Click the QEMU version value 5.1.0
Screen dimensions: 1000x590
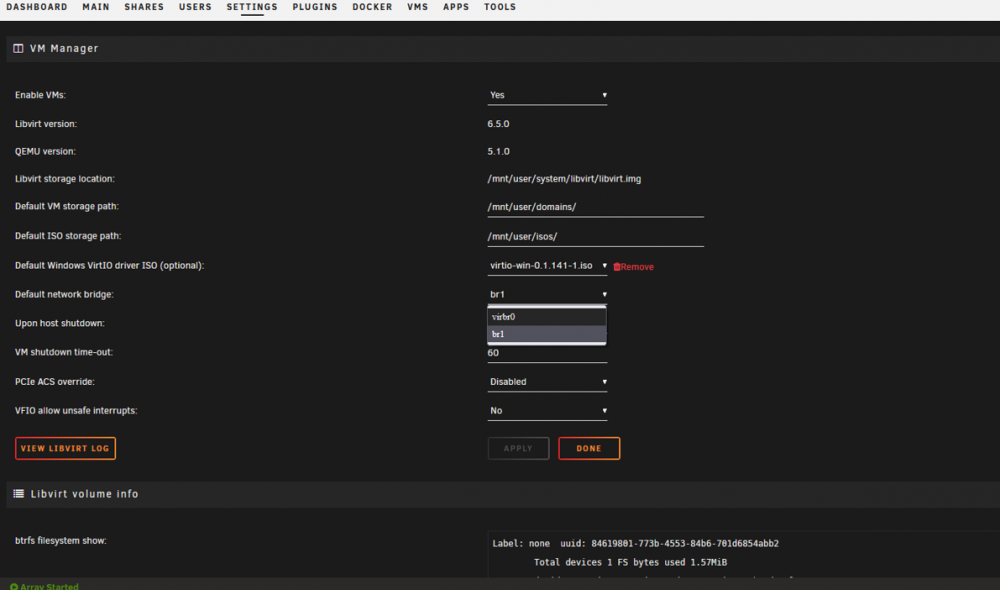(498, 151)
